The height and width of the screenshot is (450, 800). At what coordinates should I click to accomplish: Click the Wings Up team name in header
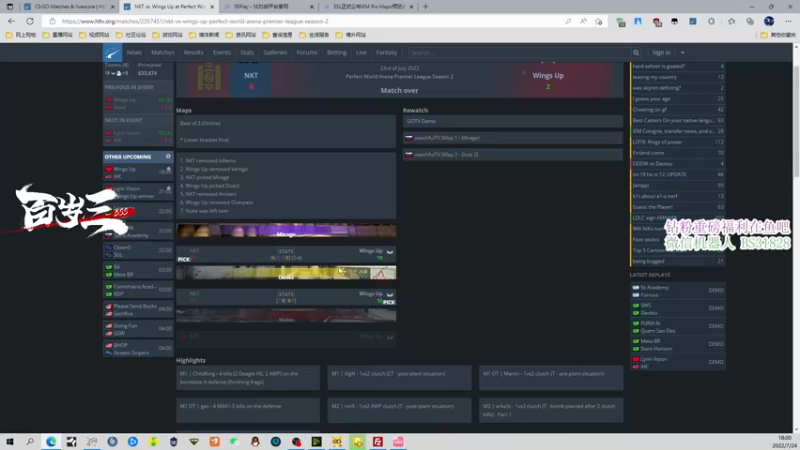tap(547, 76)
